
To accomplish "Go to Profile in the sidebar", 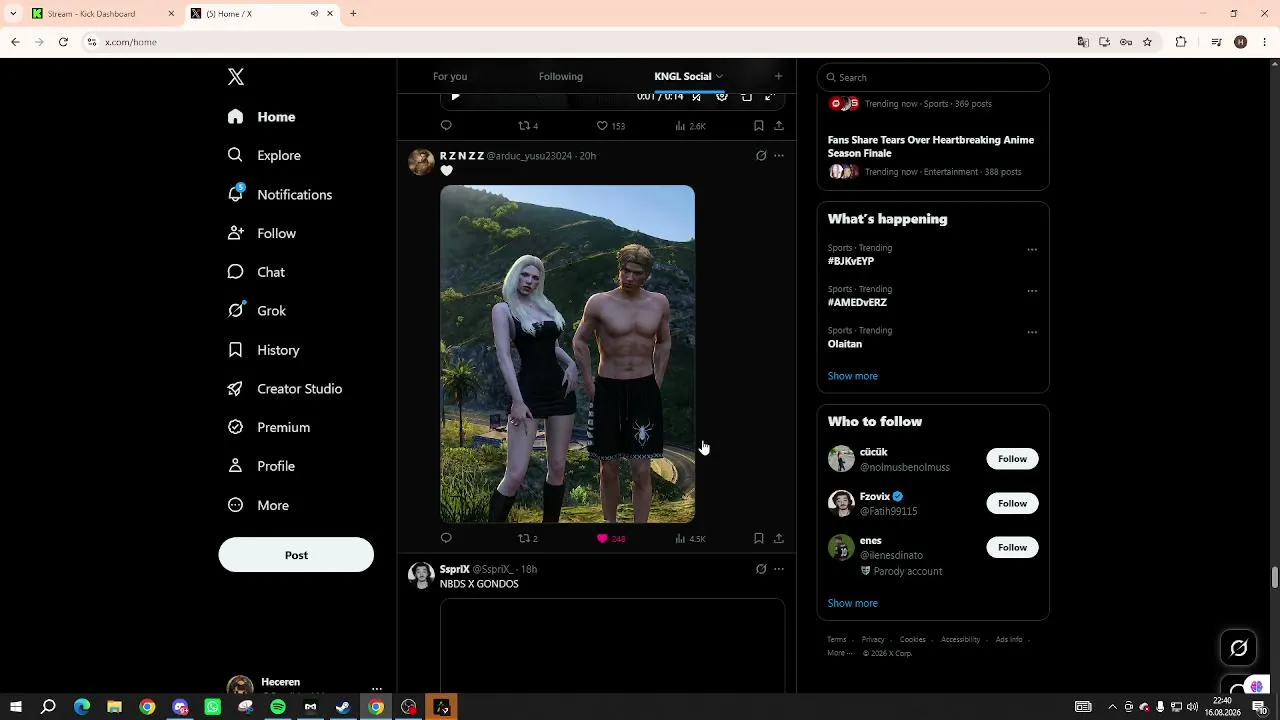I will coord(261,466).
